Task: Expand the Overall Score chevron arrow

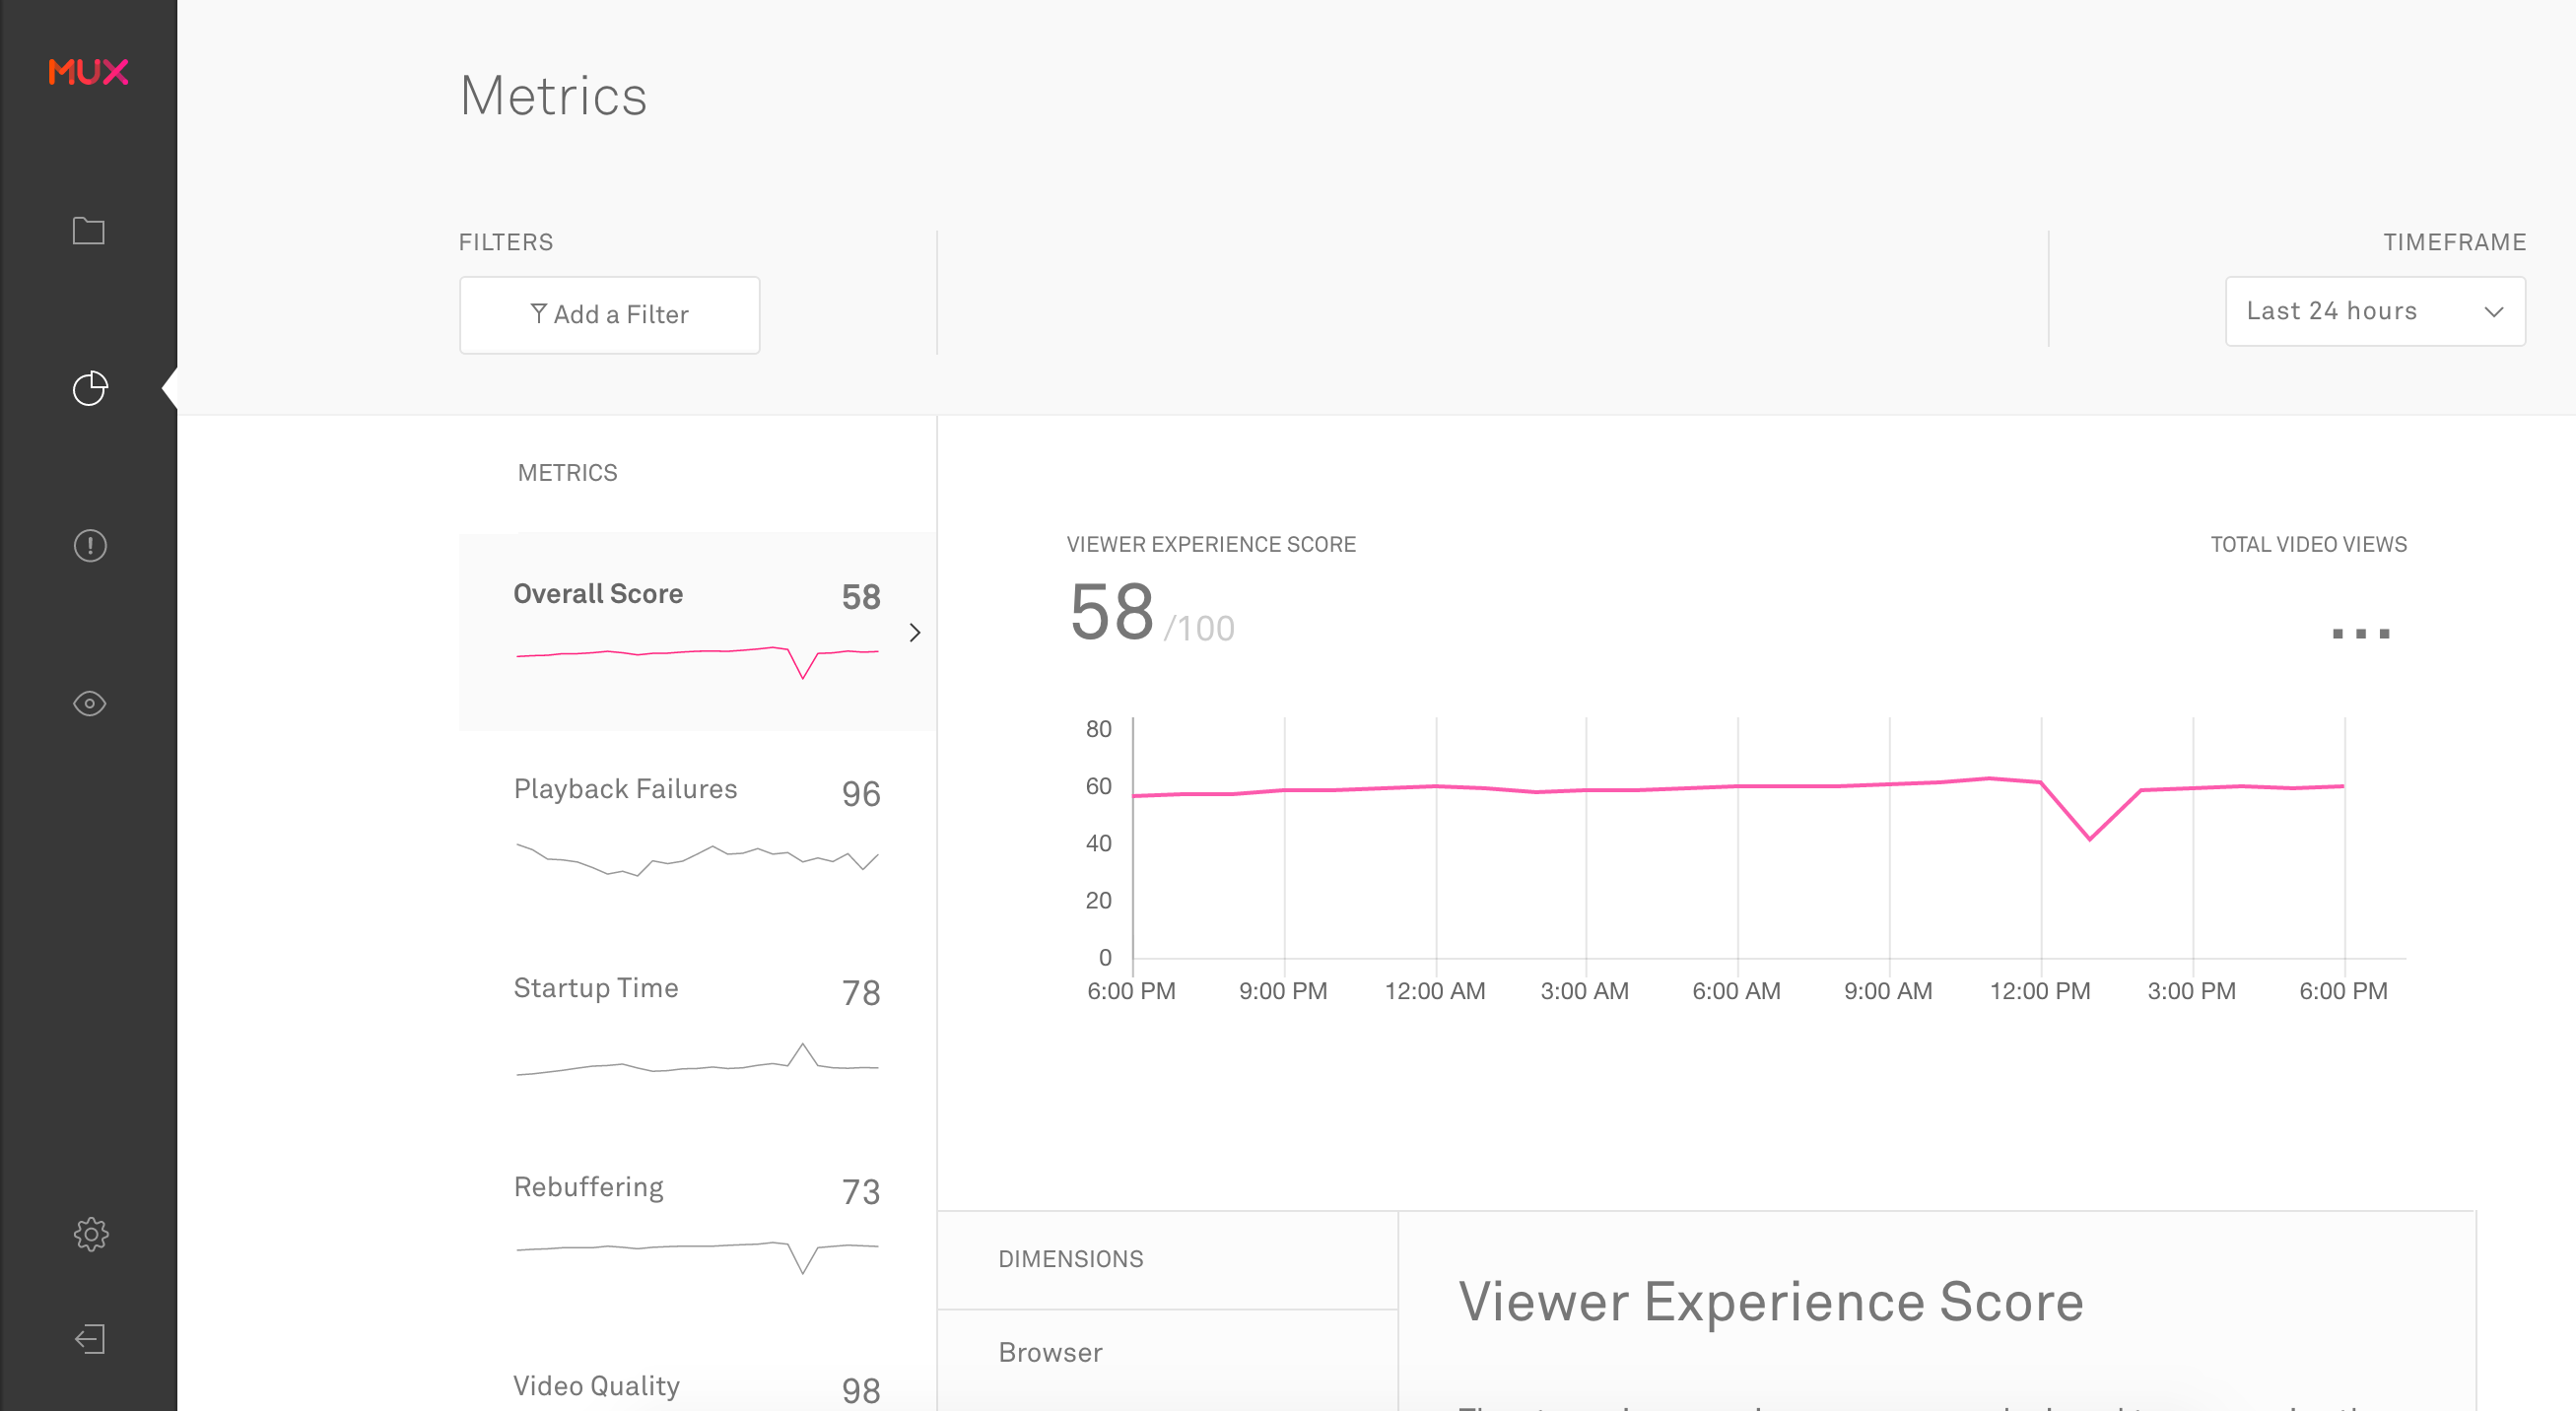Action: [x=914, y=632]
